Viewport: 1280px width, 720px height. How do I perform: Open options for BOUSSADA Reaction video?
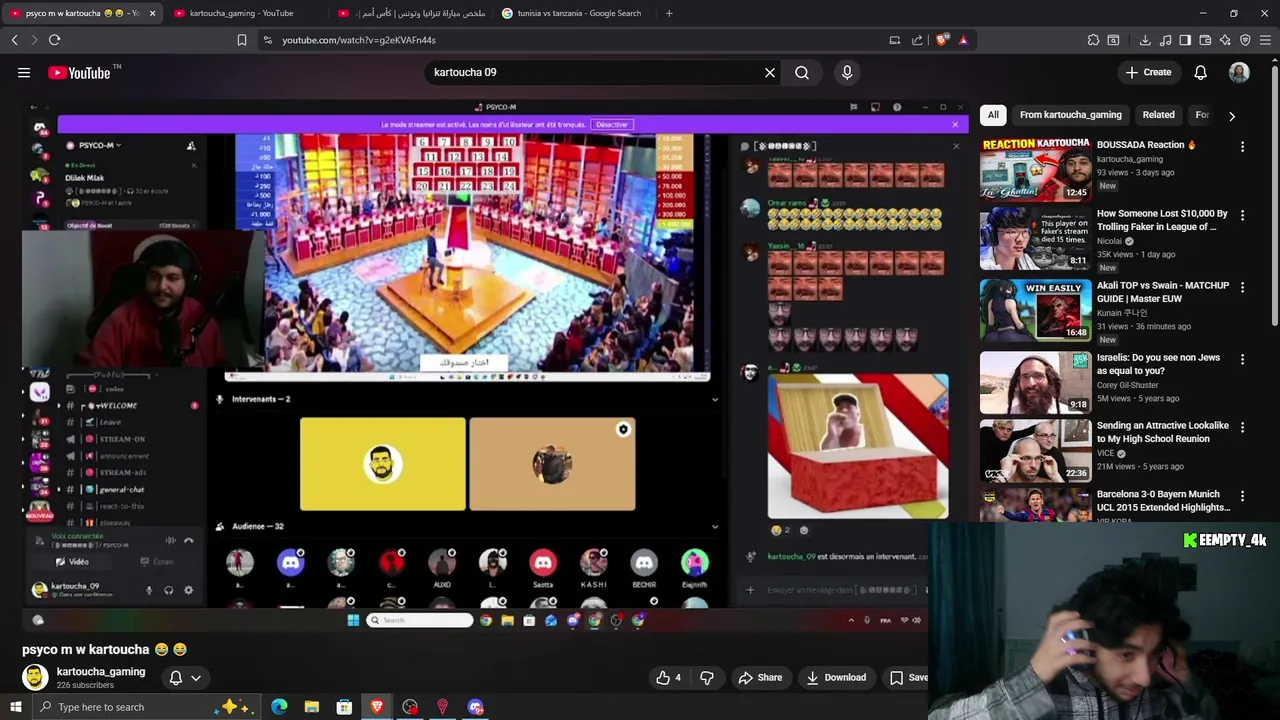click(x=1242, y=146)
